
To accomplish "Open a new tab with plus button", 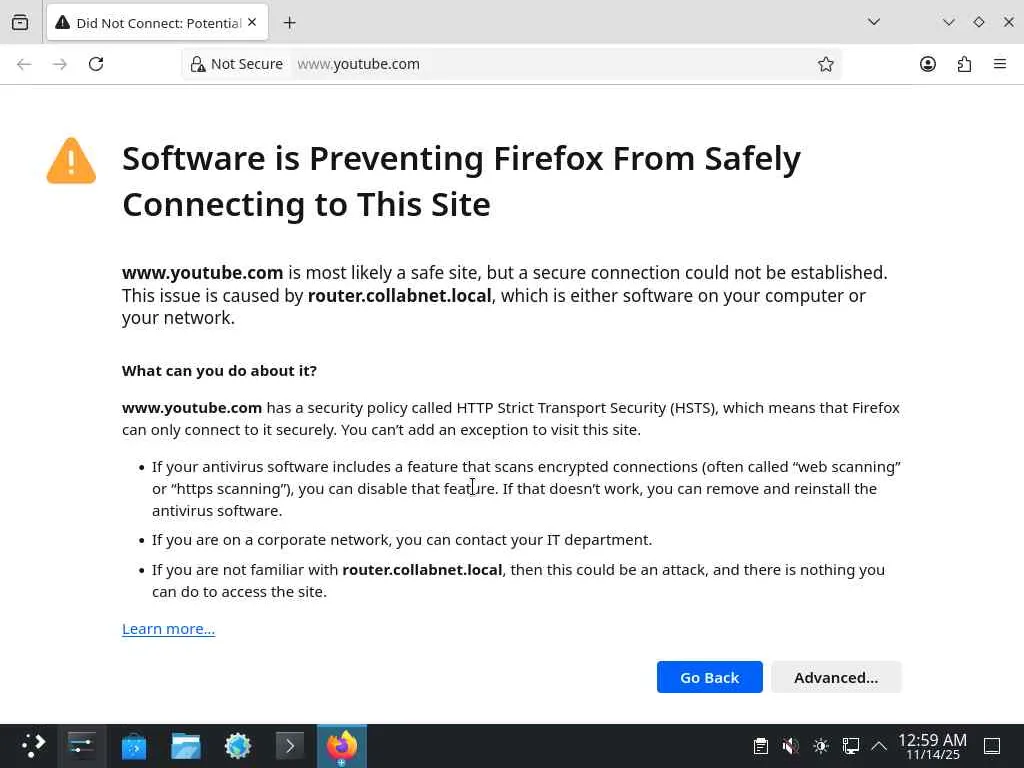I will pos(290,22).
